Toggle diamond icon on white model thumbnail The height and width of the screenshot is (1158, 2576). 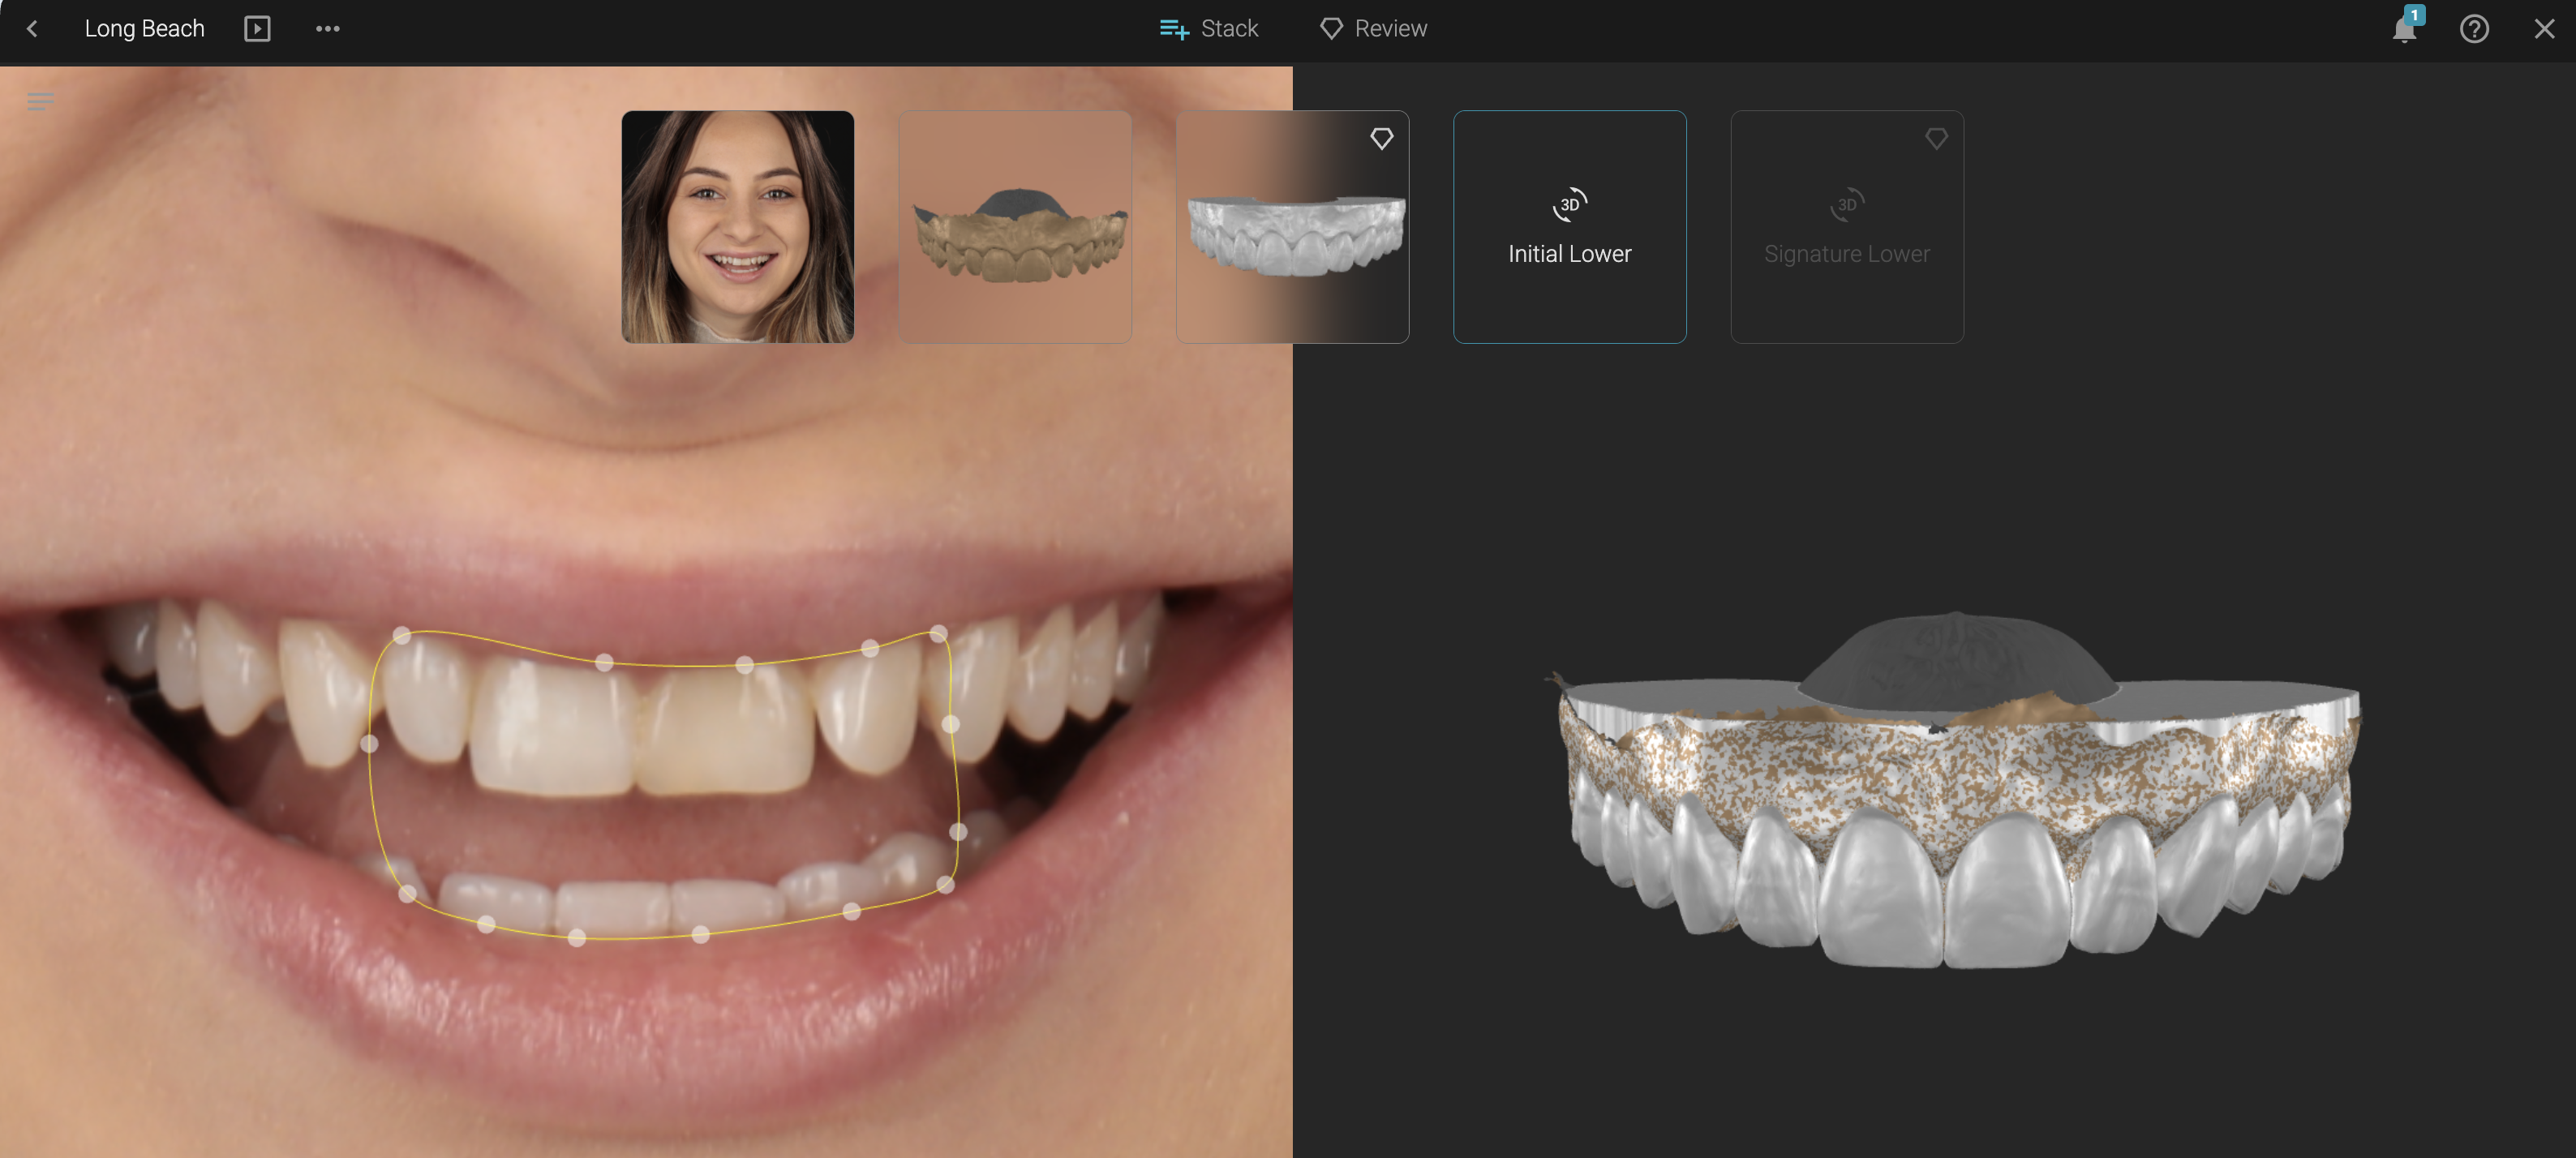[1381, 139]
